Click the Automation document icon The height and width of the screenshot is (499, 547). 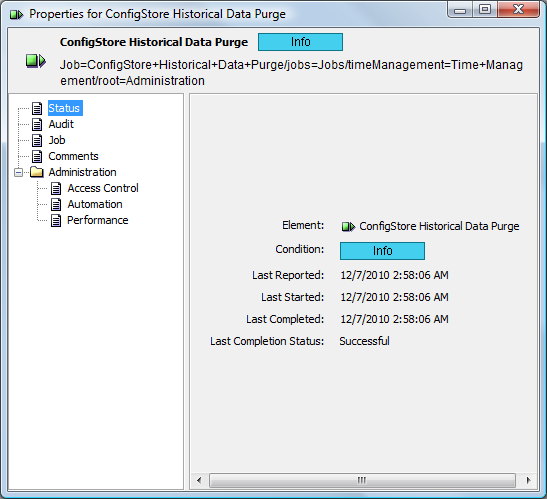point(56,204)
